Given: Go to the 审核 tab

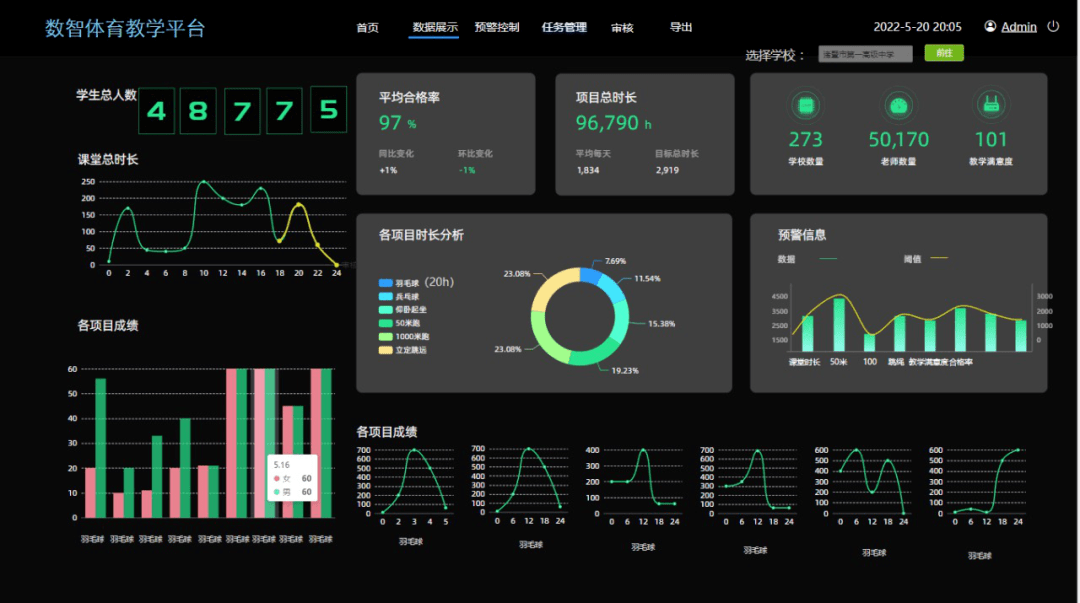Looking at the screenshot, I should tap(622, 28).
